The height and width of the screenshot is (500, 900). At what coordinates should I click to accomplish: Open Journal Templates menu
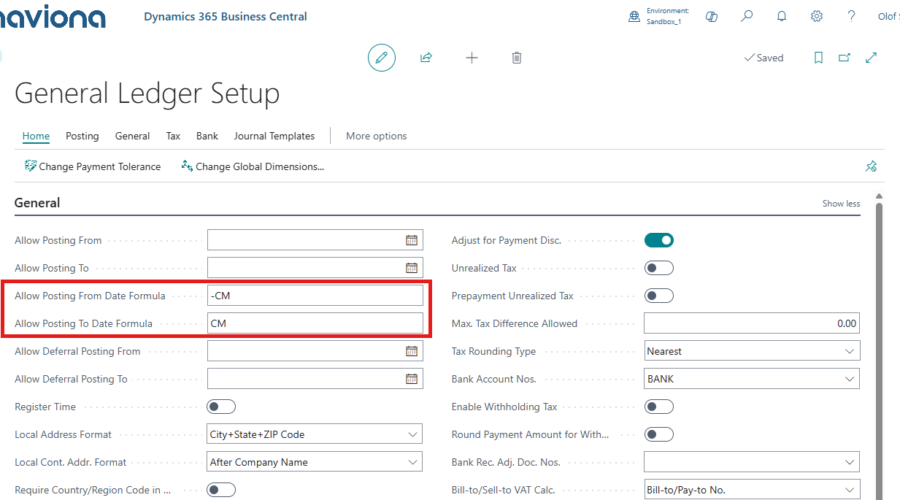tap(274, 136)
